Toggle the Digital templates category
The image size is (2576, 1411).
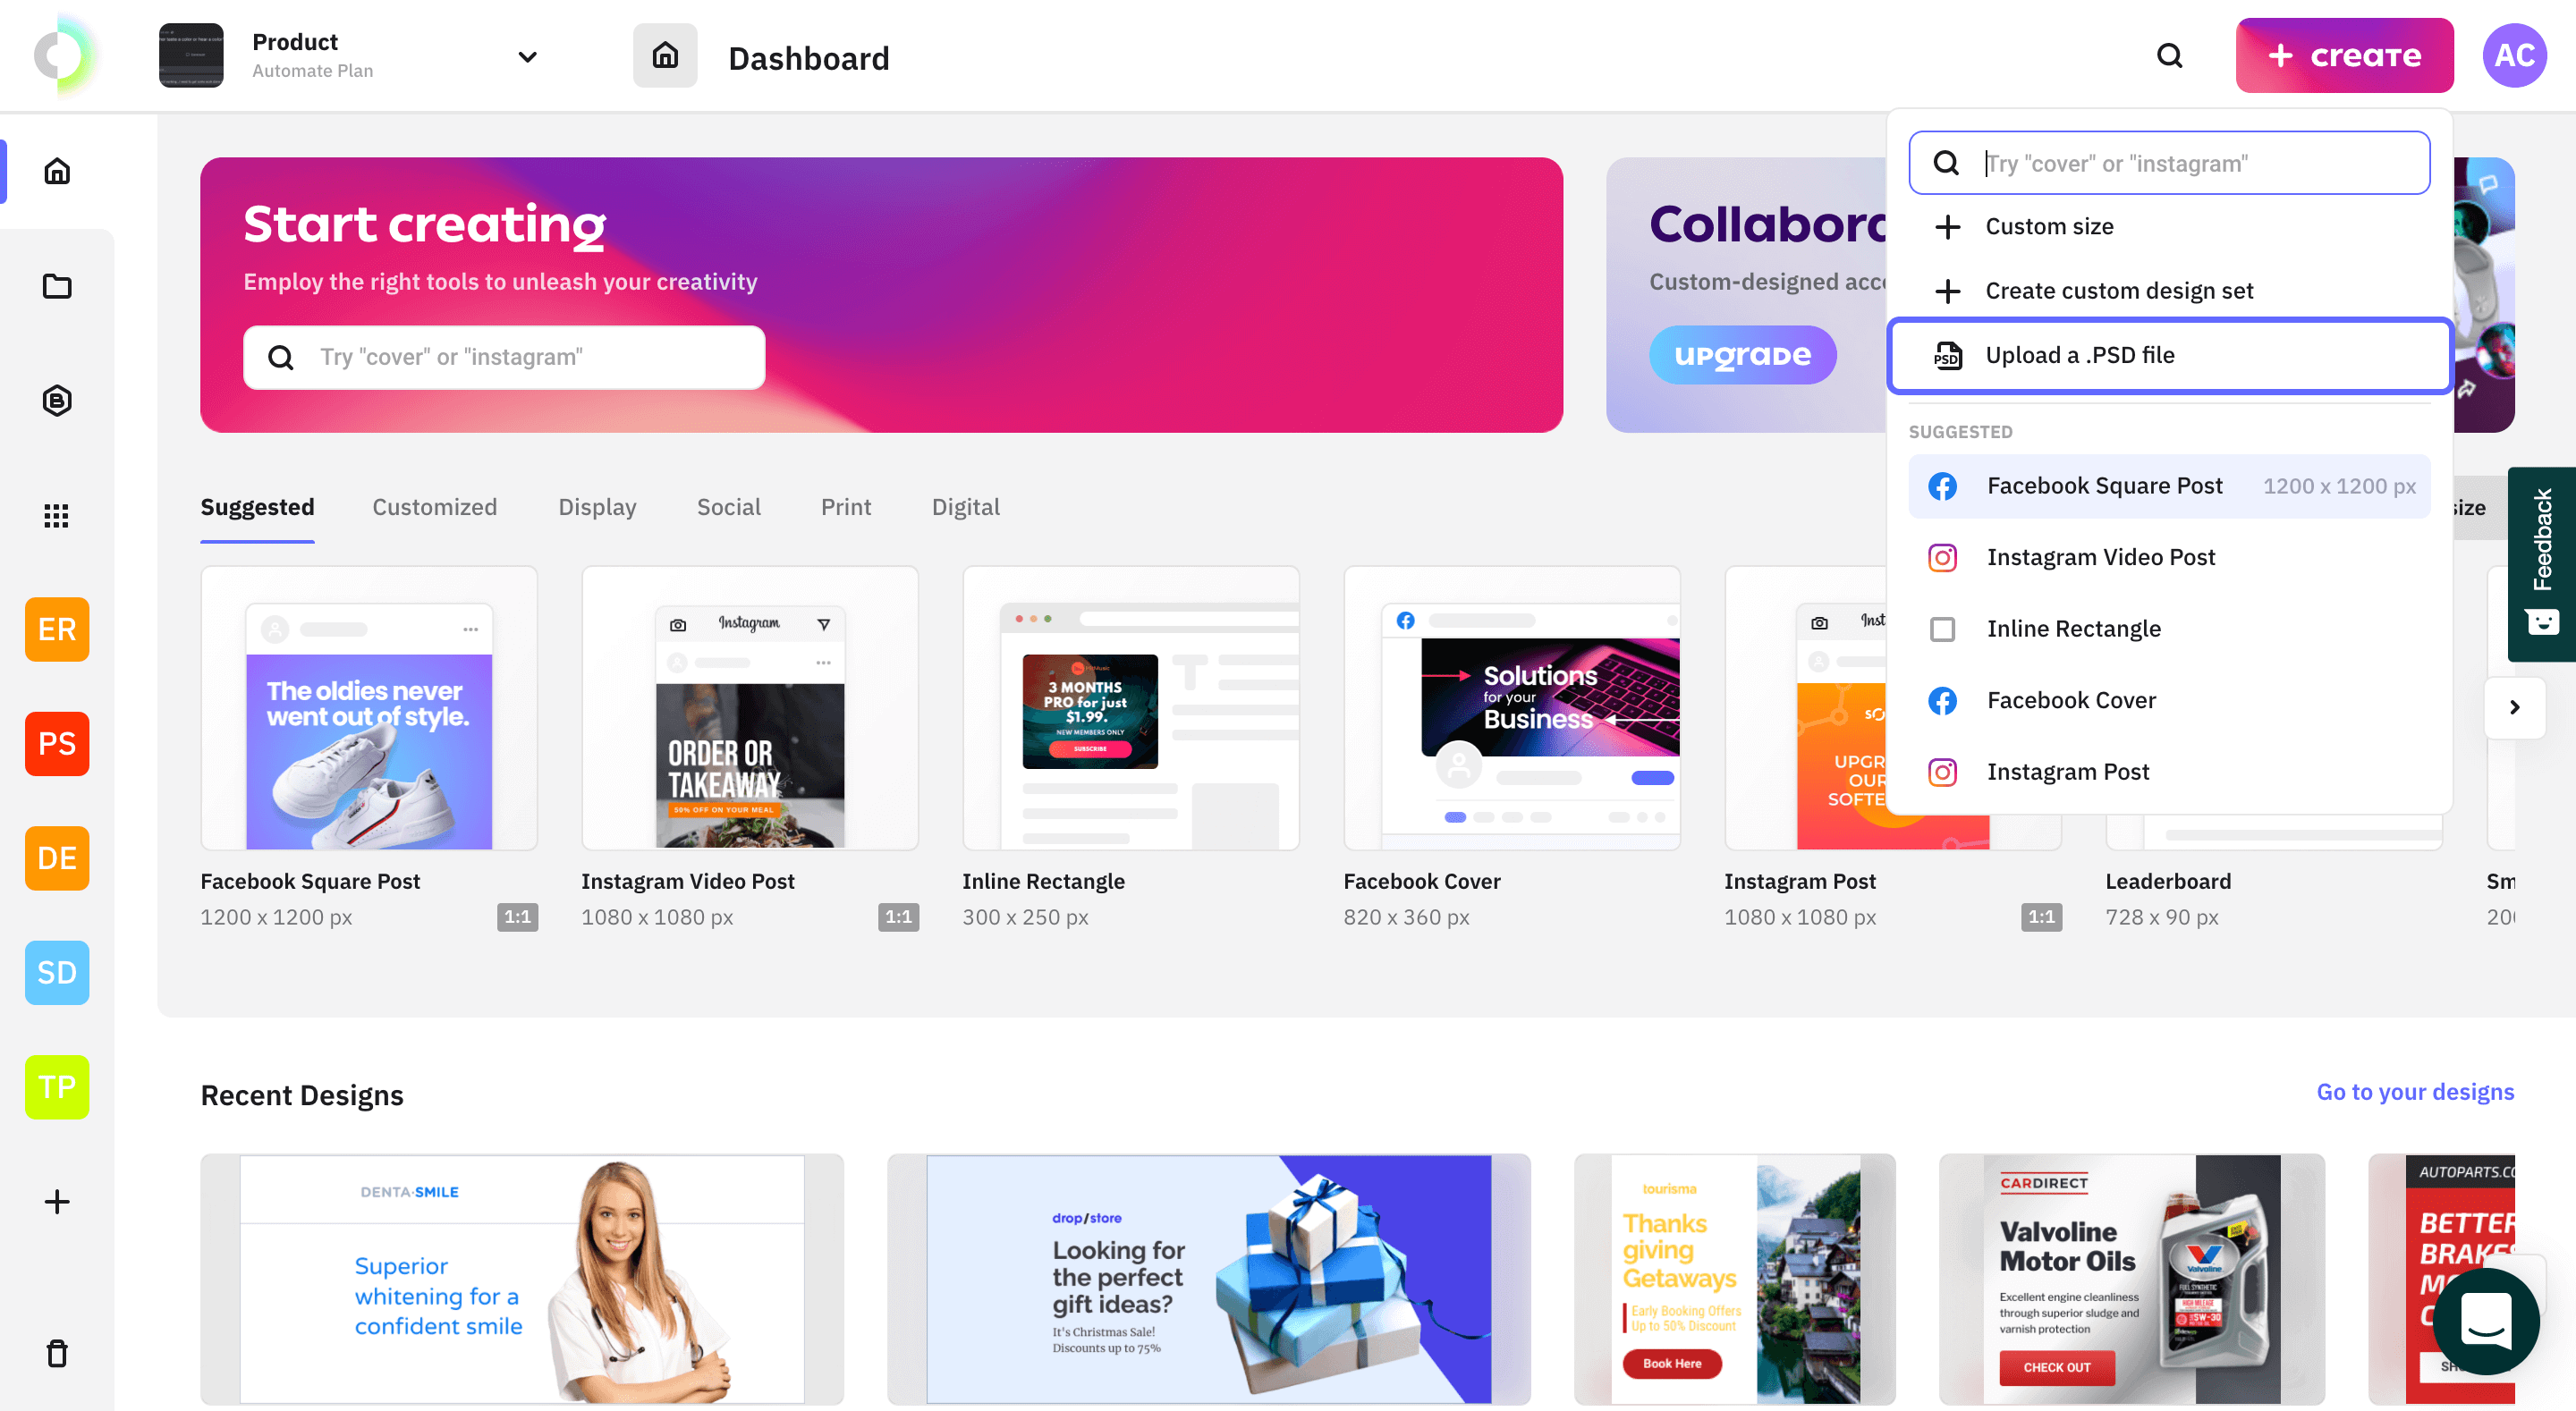pos(965,507)
